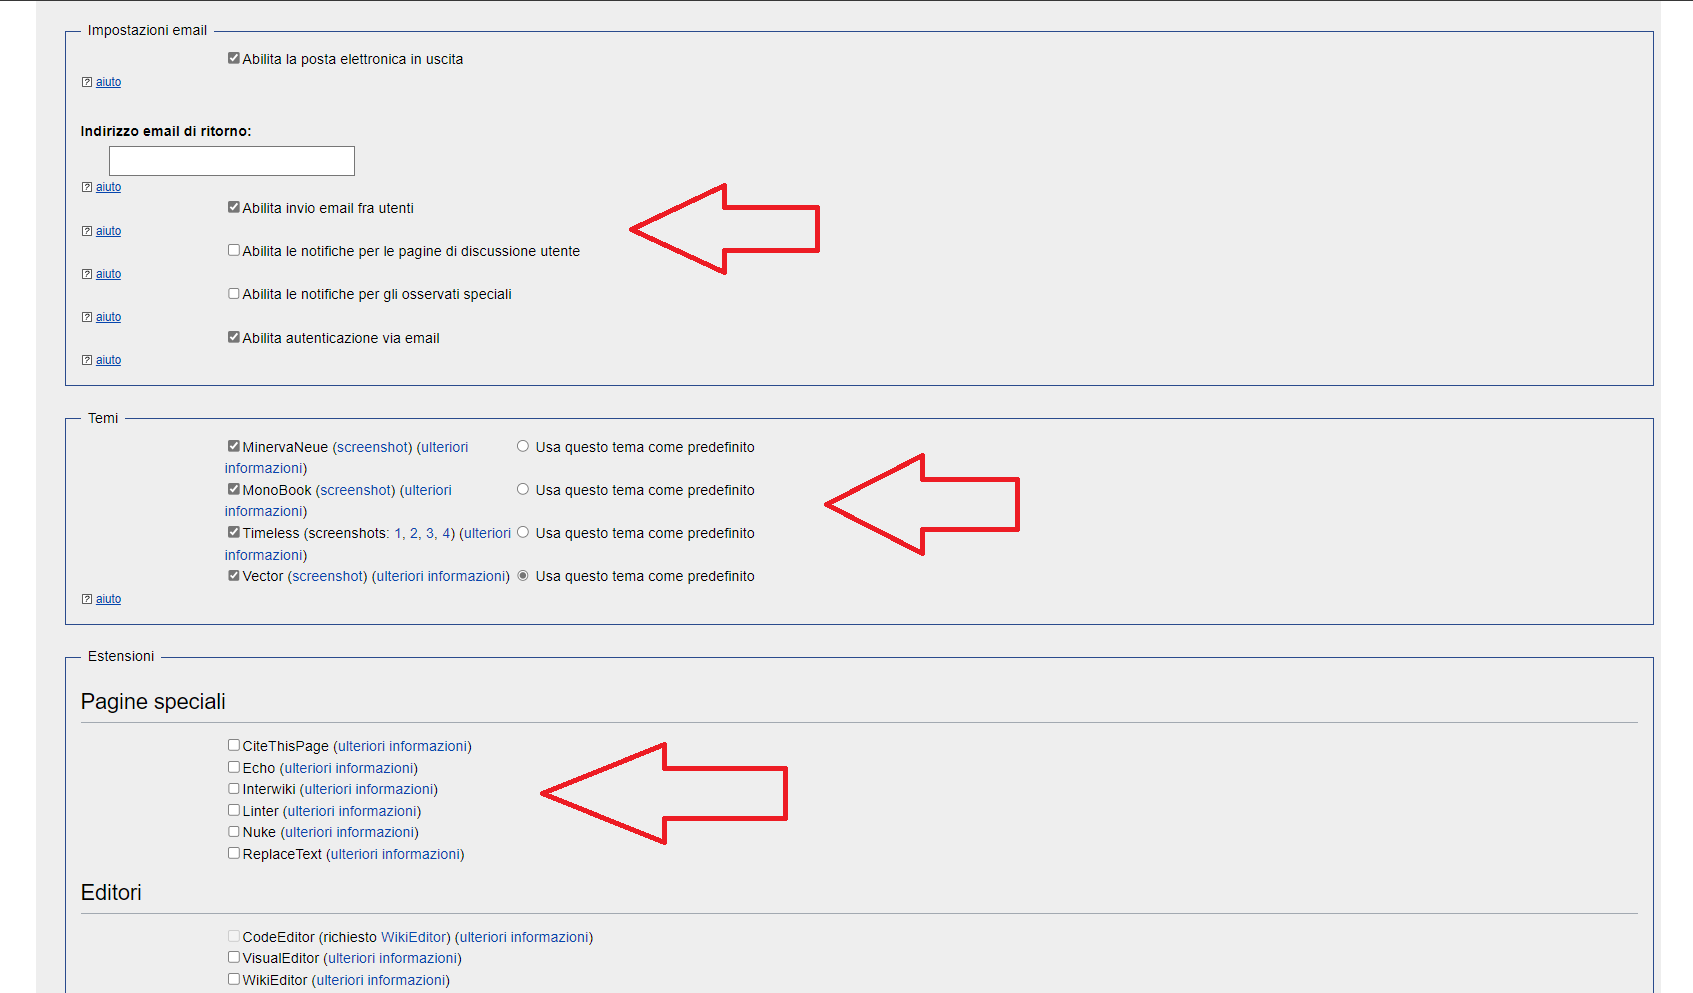Enable notifications for user discussion pages
Screen dimensions: 1693x993
tap(234, 250)
